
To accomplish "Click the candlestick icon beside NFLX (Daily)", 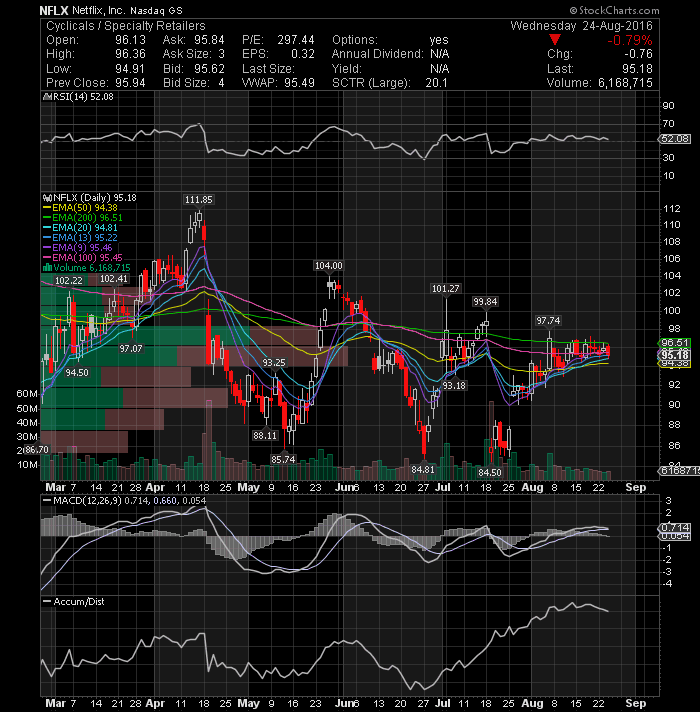I will pyautogui.click(x=46, y=198).
